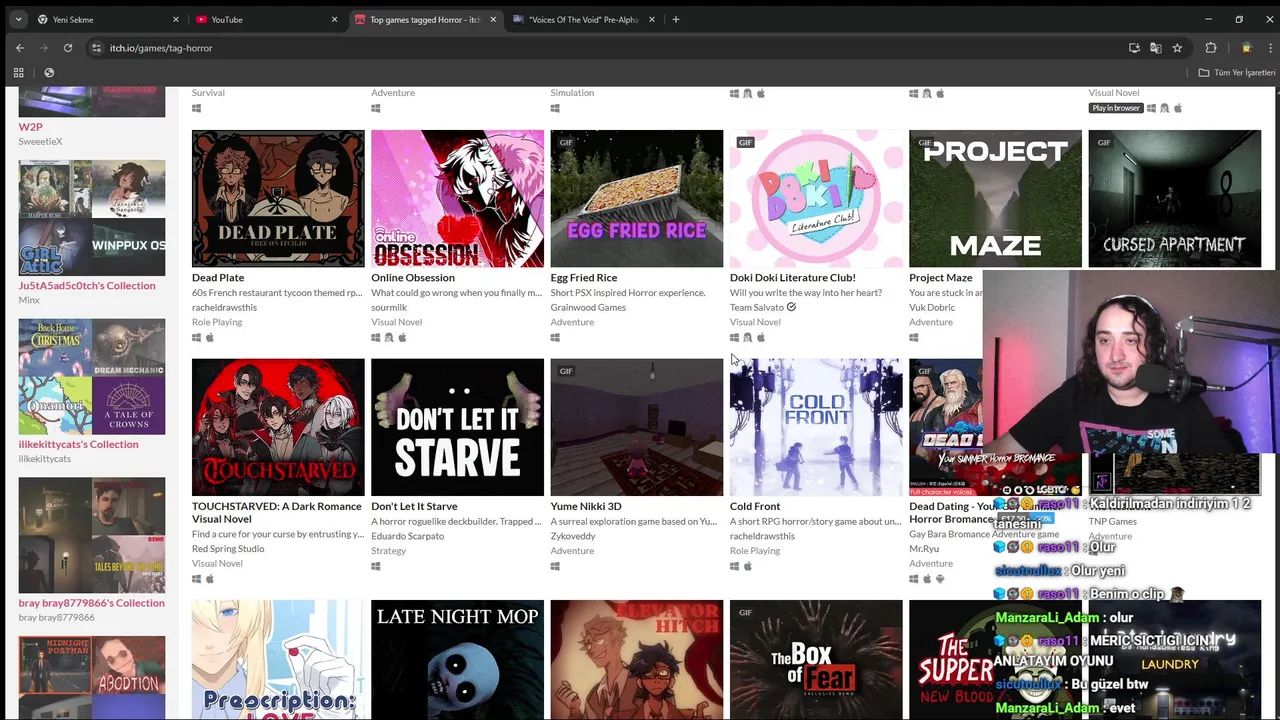
Task: Open The Box of Fear cover image
Action: coord(816,660)
